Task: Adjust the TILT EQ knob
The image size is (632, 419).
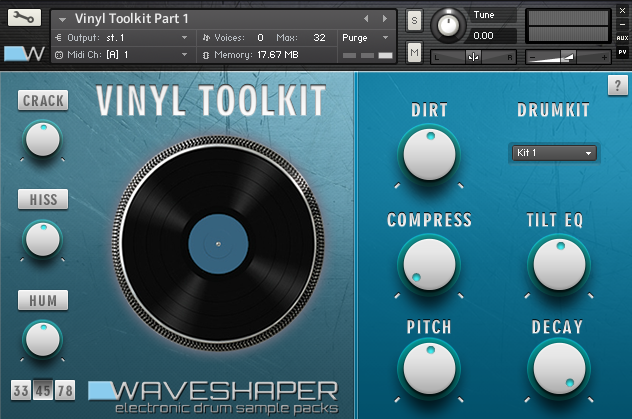Action: [x=559, y=265]
